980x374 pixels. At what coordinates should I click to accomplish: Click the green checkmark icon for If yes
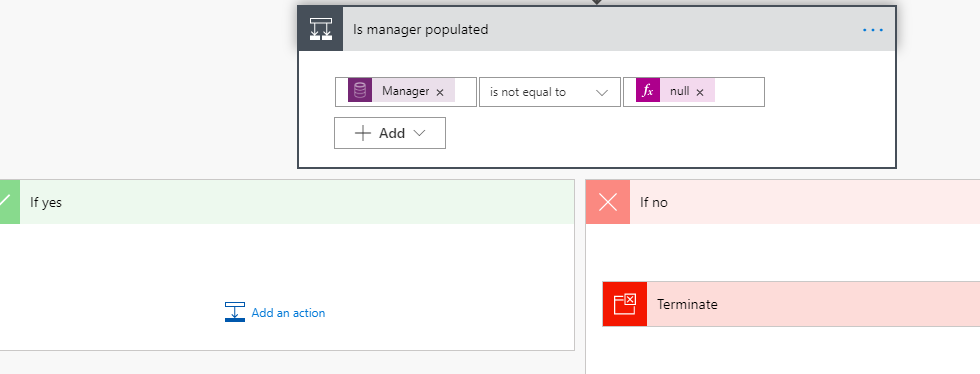pyautogui.click(x=9, y=202)
